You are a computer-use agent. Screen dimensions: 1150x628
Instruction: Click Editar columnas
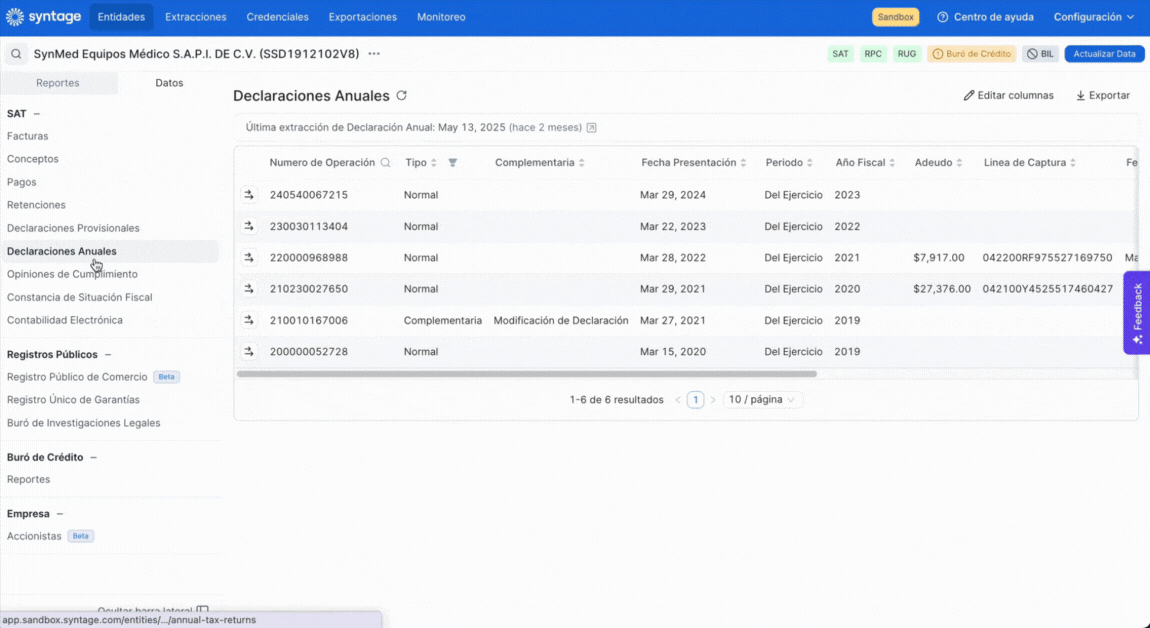pyautogui.click(x=1008, y=95)
